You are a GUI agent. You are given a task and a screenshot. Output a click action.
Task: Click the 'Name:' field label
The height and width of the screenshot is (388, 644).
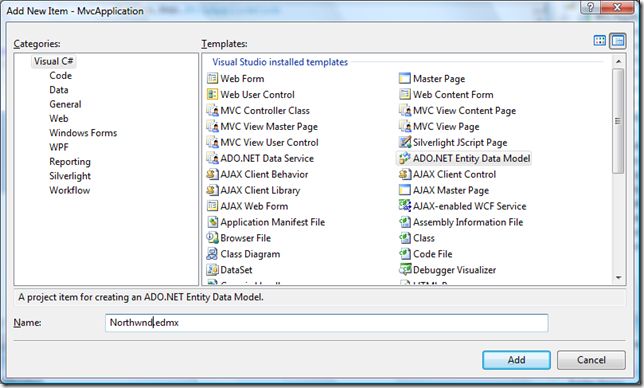27,323
